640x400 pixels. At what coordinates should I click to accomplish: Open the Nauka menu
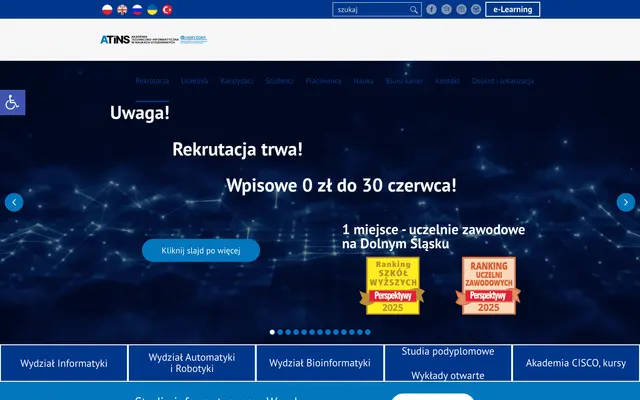[363, 81]
